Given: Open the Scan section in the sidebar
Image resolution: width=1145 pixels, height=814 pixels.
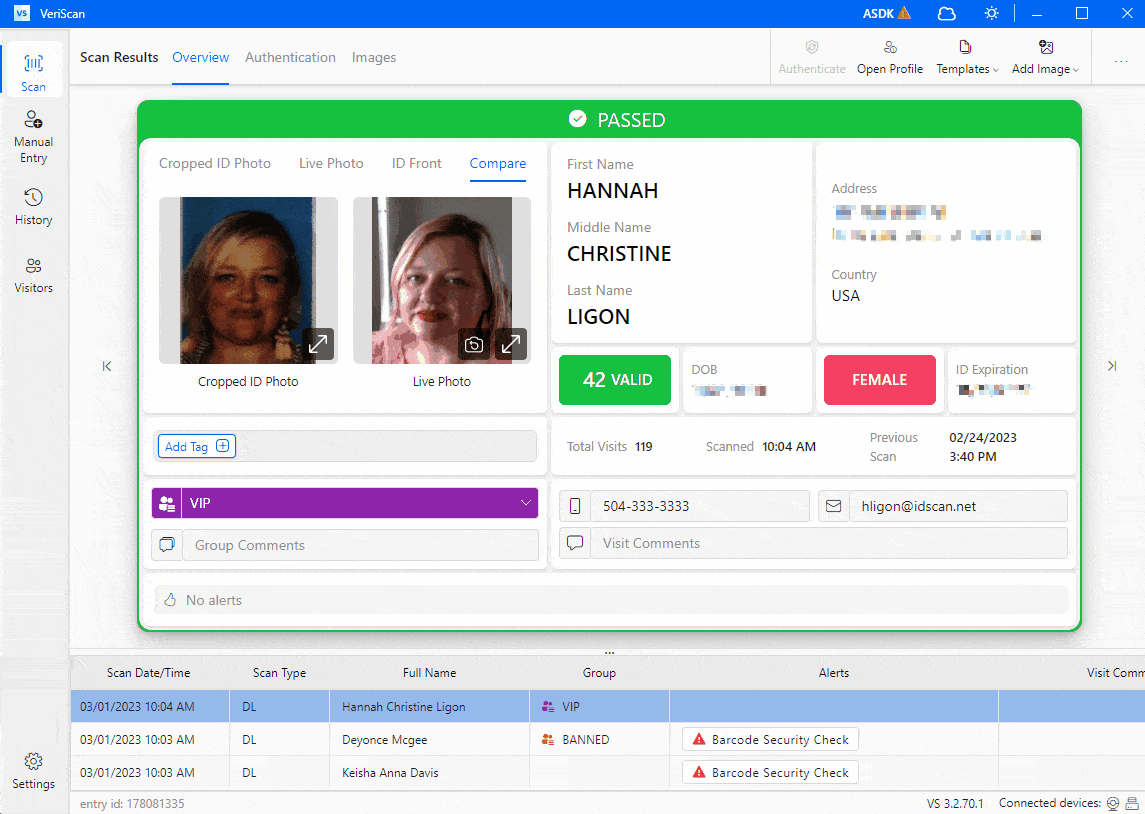Looking at the screenshot, I should click(33, 72).
